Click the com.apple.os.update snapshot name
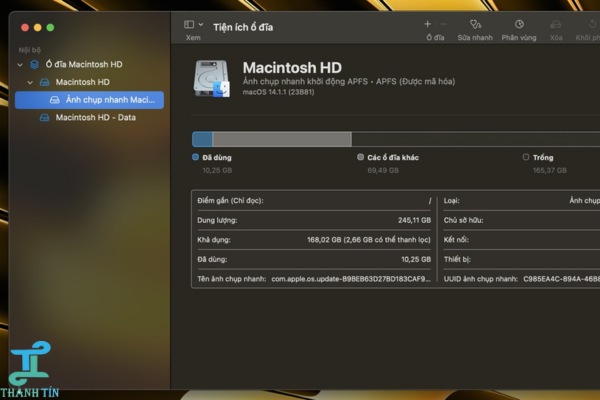600x400 pixels. (x=351, y=279)
